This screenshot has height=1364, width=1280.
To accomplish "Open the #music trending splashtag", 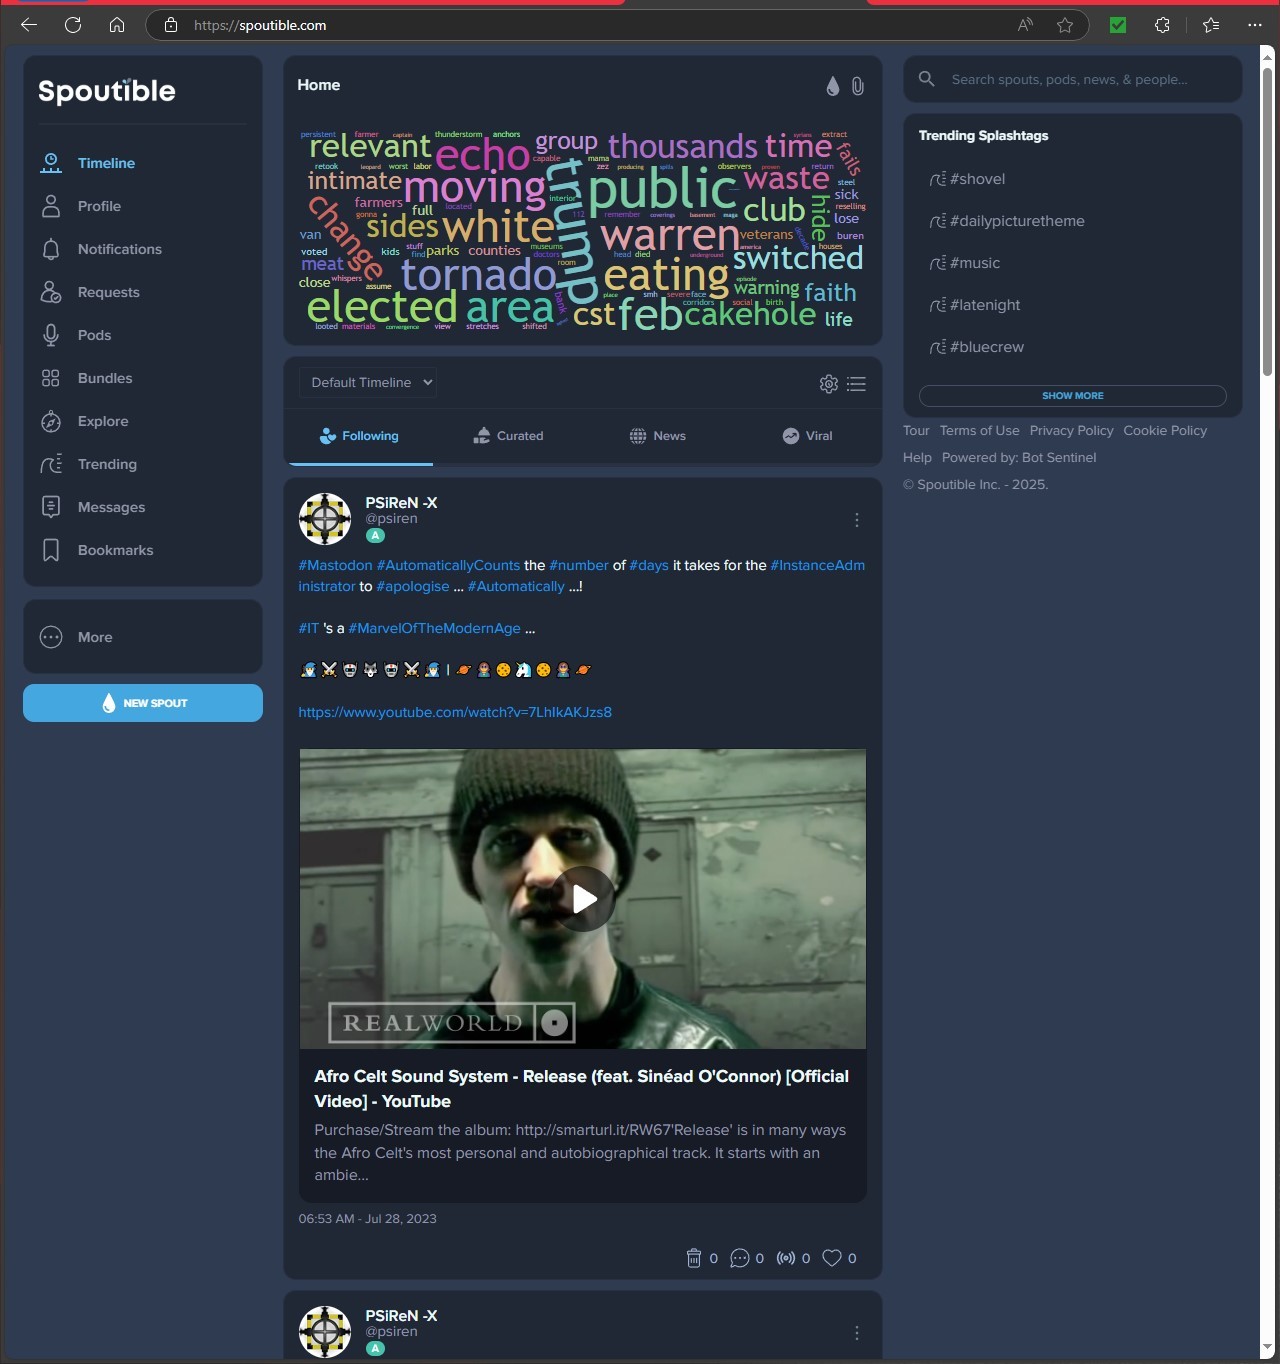I will tap(965, 263).
